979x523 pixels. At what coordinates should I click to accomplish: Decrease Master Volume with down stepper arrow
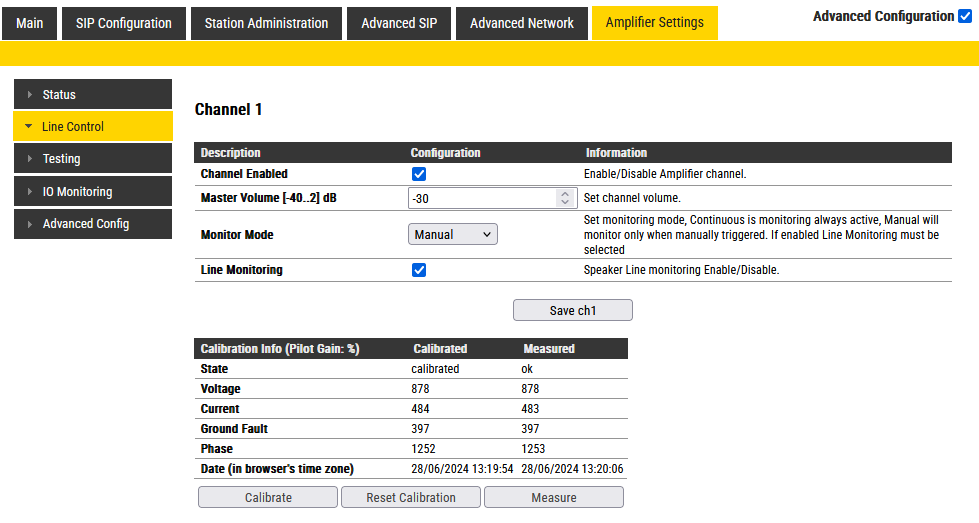click(x=564, y=203)
